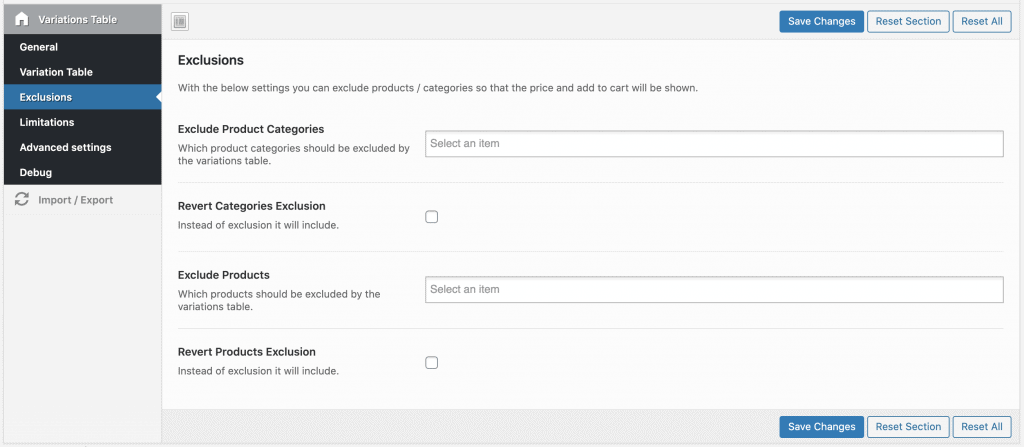
Task: Open Exclude Products select box
Action: (713, 290)
